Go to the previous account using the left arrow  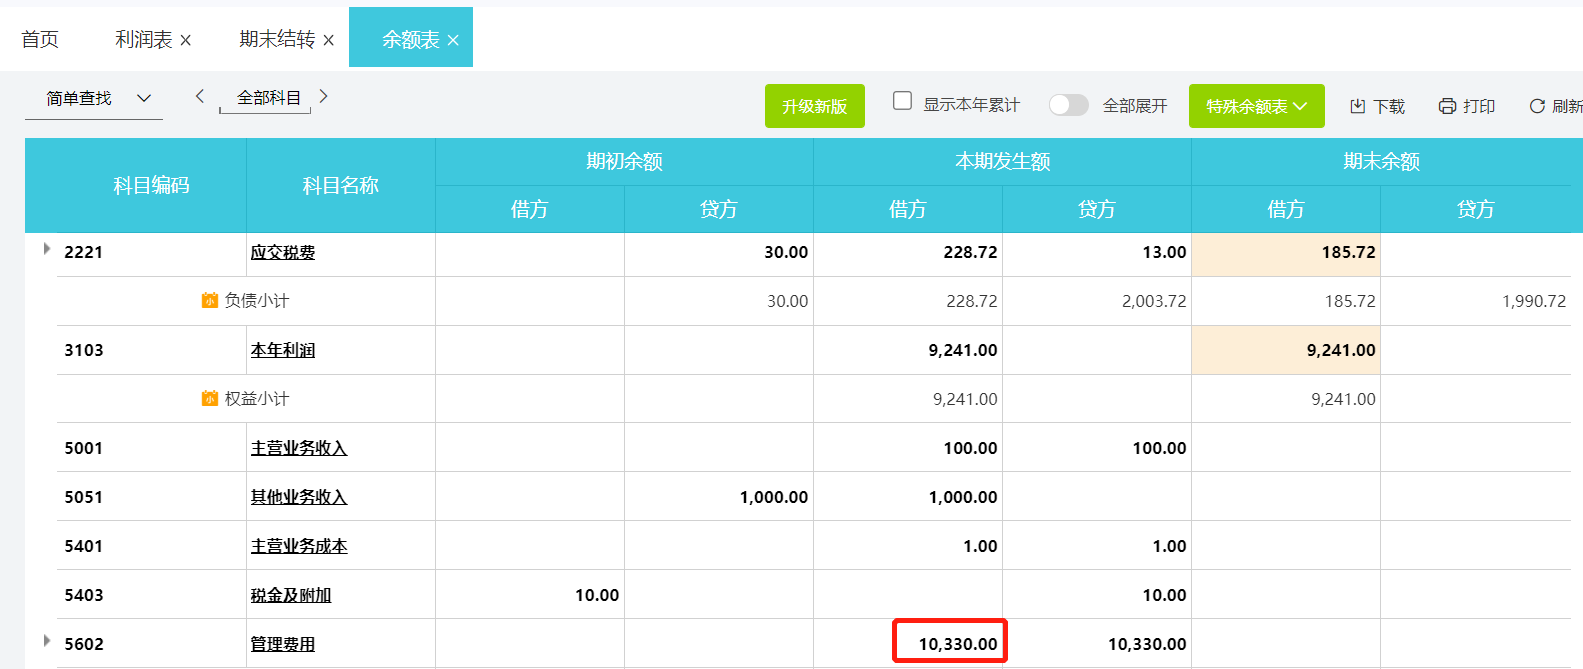click(x=200, y=96)
